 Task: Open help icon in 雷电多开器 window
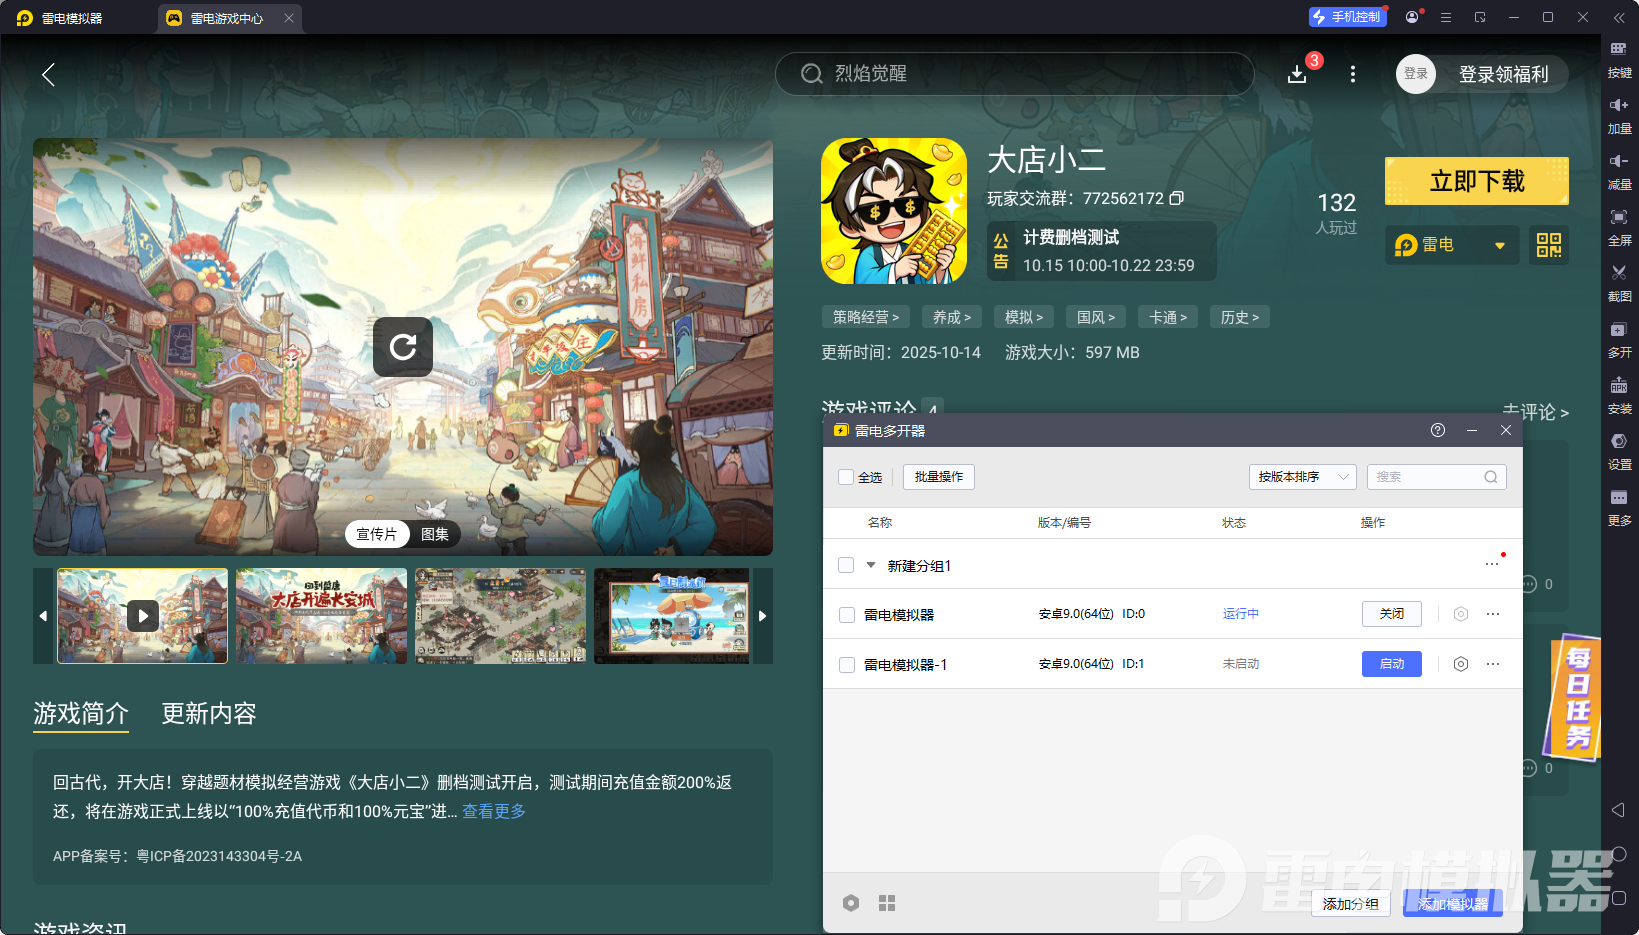pyautogui.click(x=1438, y=430)
